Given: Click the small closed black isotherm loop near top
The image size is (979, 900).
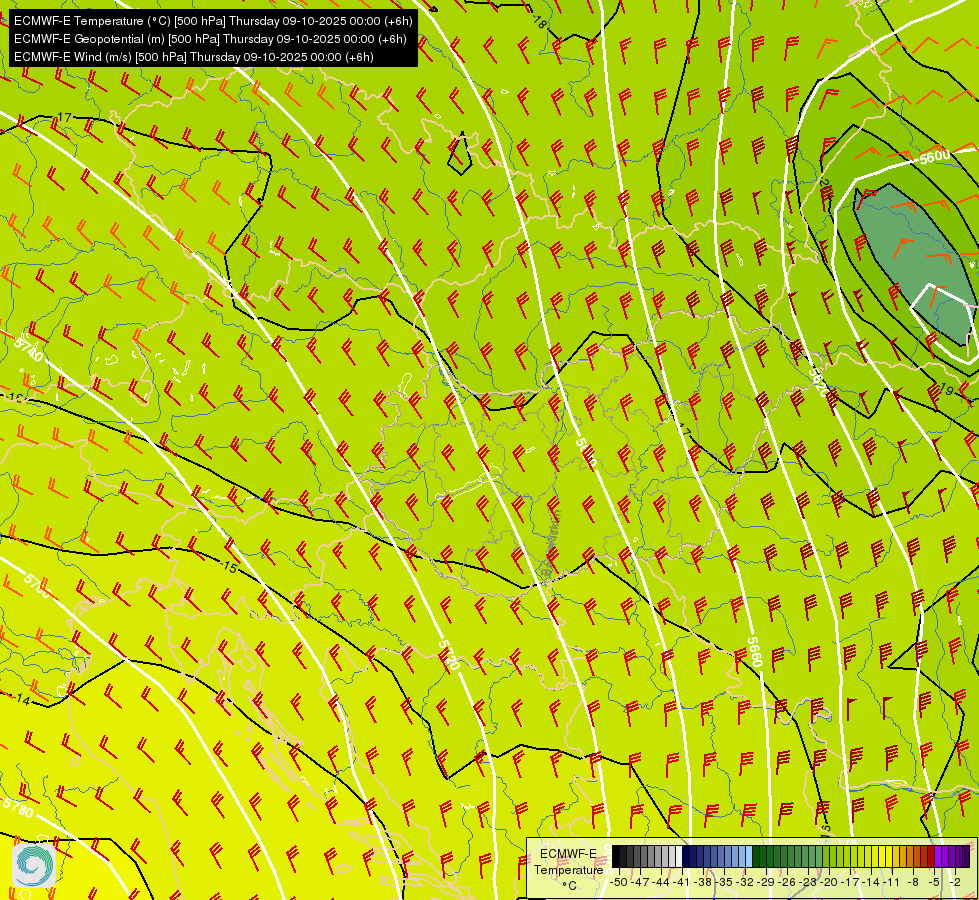Looking at the screenshot, I should (x=459, y=153).
